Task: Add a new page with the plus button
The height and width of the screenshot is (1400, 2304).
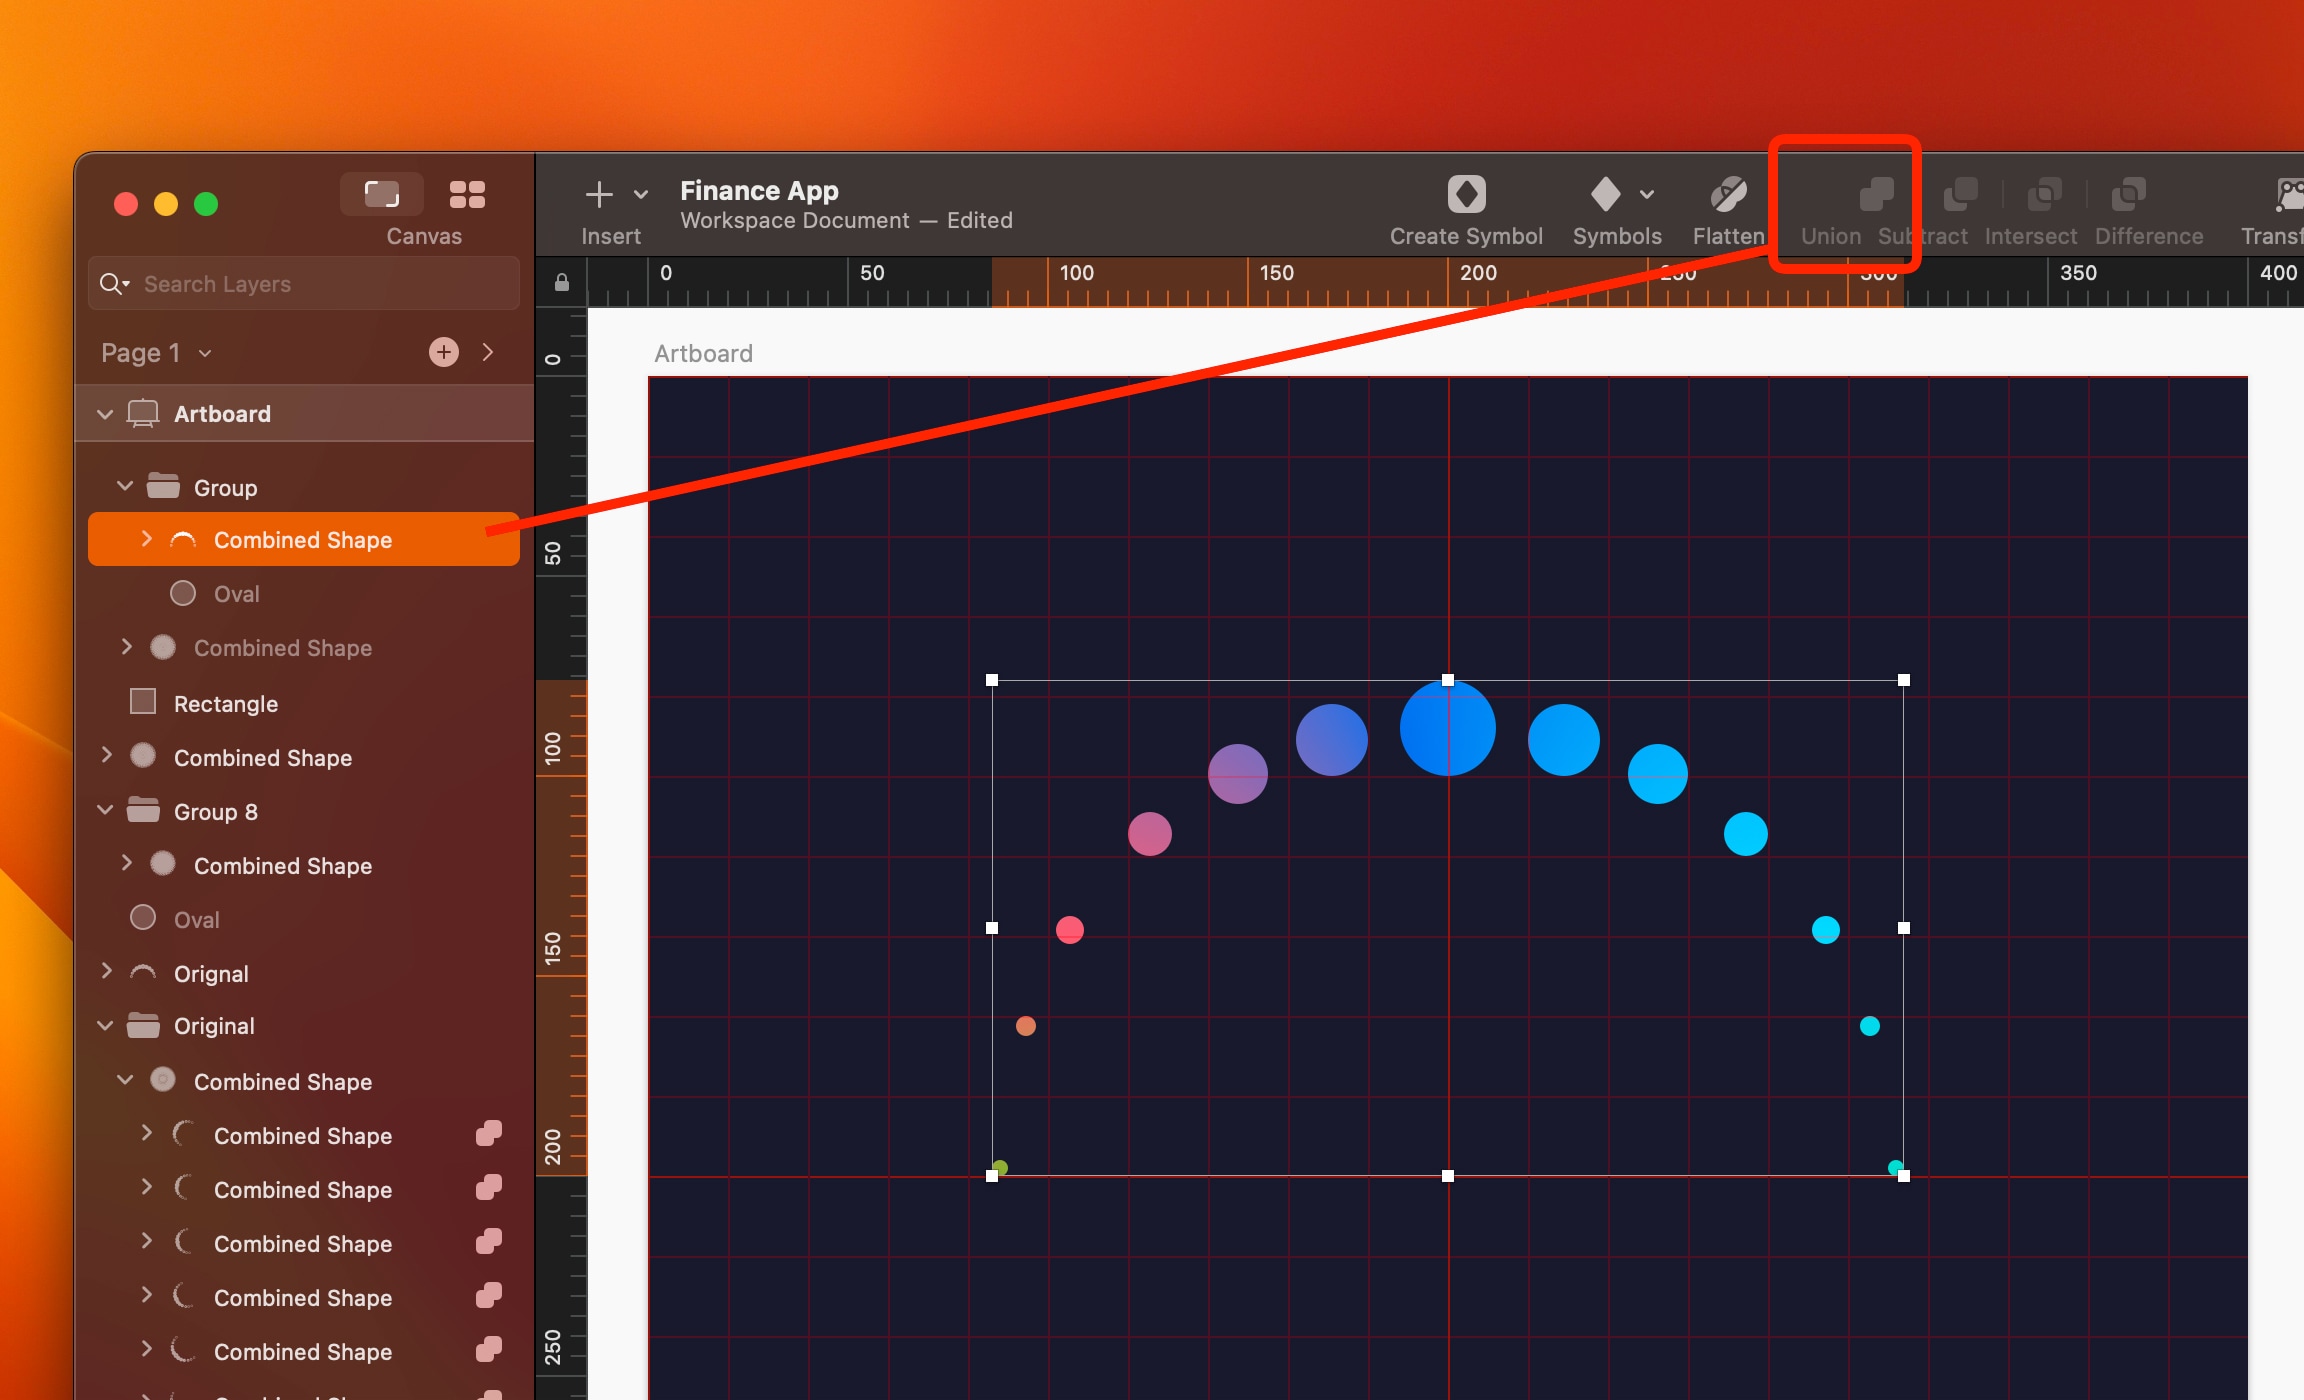Action: click(x=443, y=351)
